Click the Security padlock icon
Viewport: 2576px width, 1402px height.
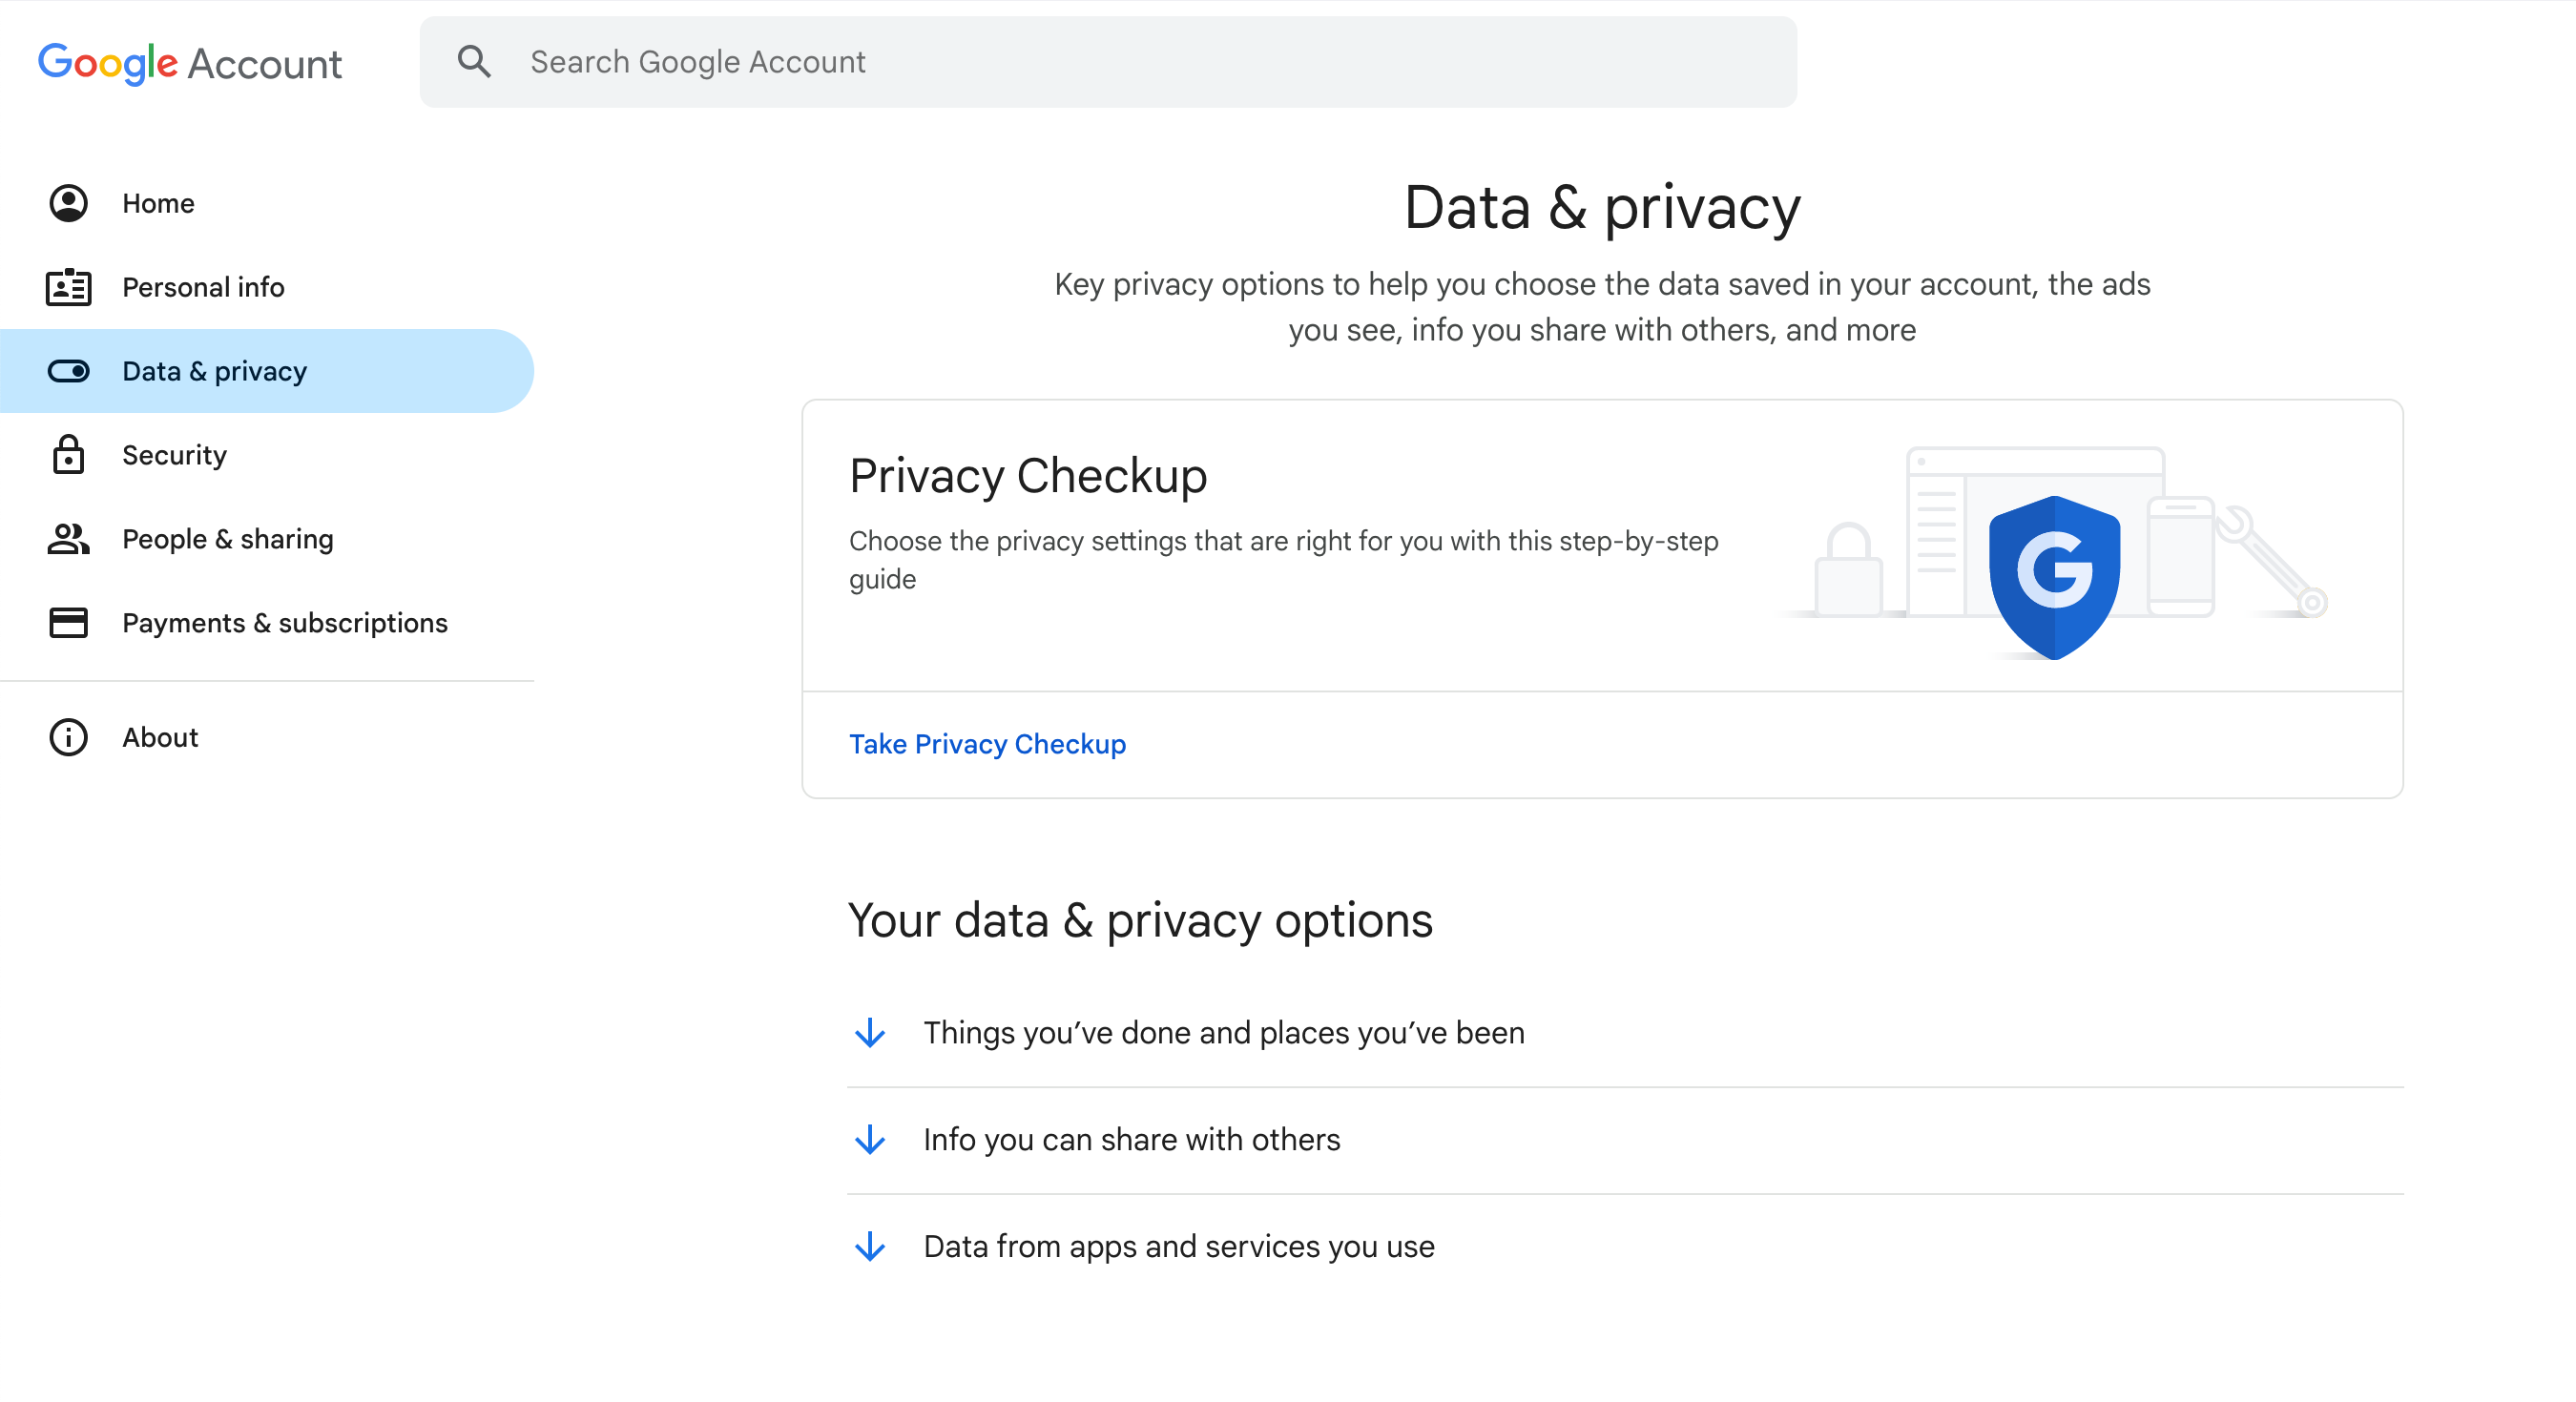(x=68, y=455)
